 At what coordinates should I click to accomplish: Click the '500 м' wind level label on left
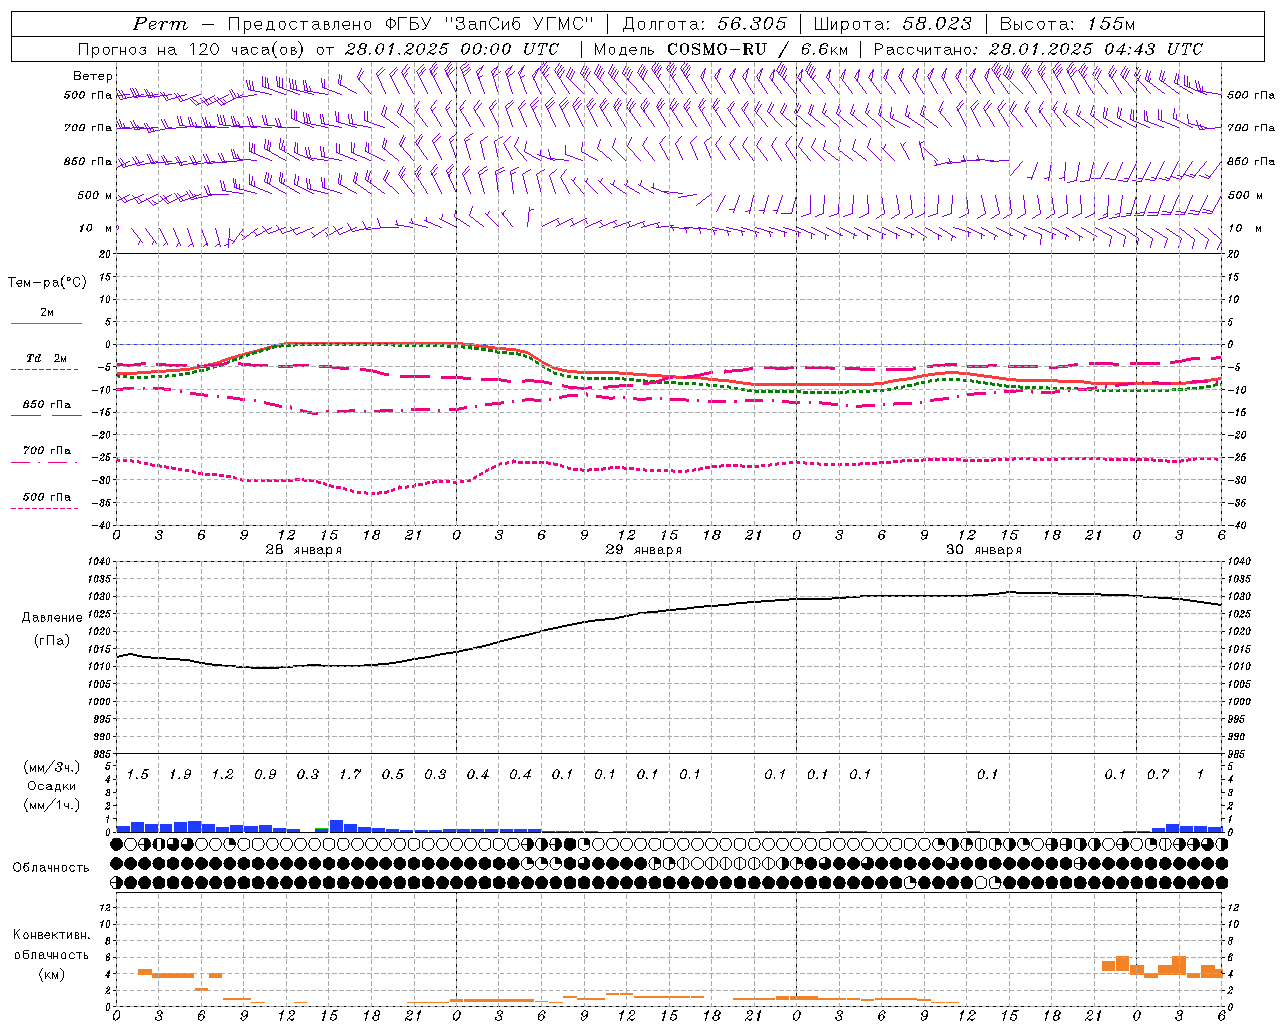[95, 195]
